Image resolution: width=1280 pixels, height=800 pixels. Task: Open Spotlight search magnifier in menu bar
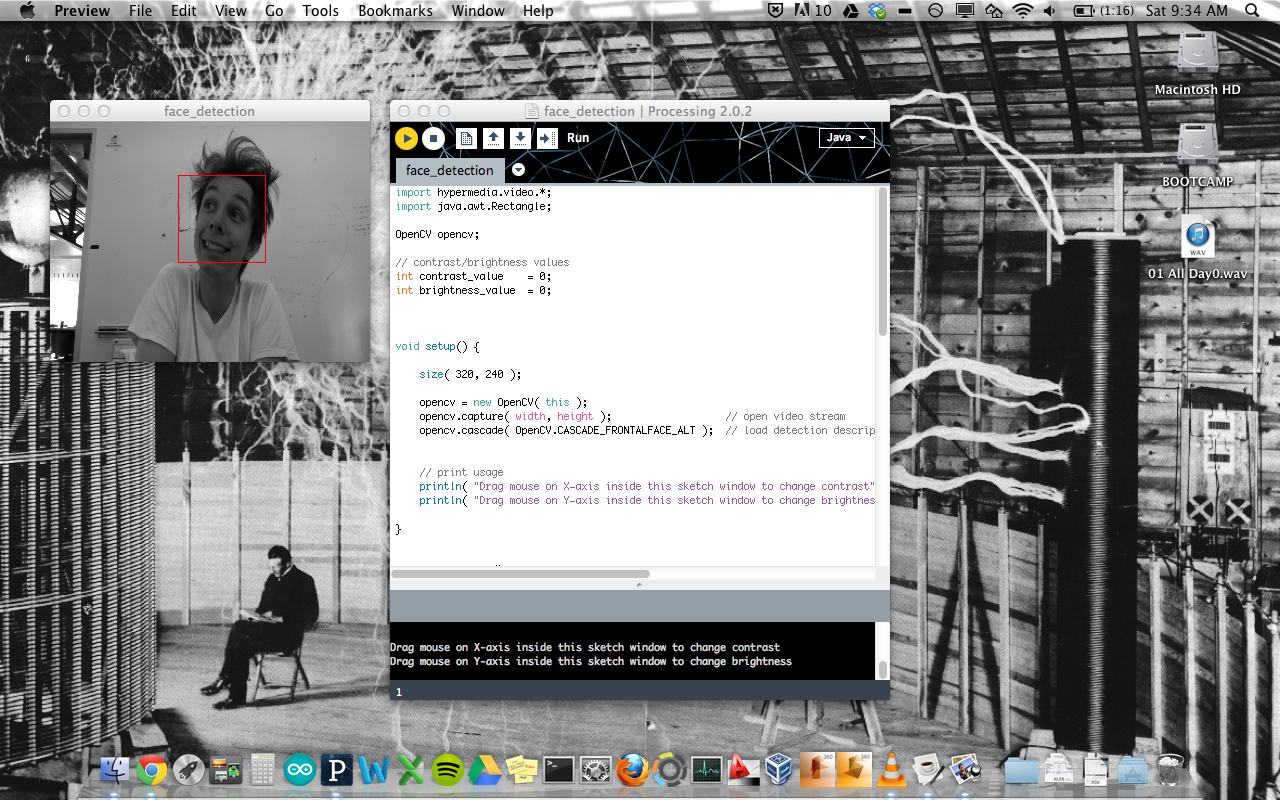click(x=1253, y=11)
